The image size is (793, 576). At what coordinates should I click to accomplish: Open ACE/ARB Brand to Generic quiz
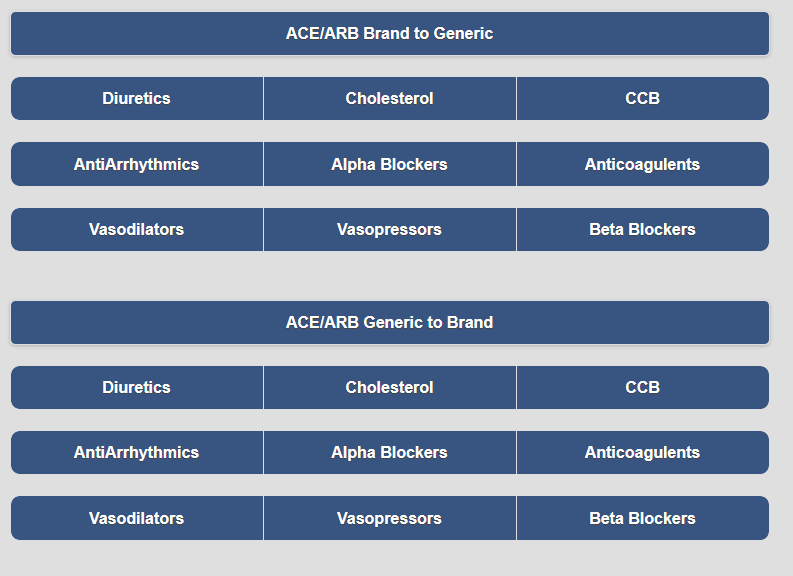click(389, 33)
